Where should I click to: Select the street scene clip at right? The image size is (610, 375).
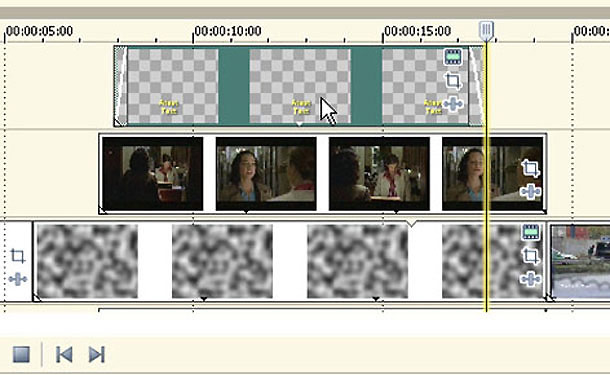click(x=580, y=261)
